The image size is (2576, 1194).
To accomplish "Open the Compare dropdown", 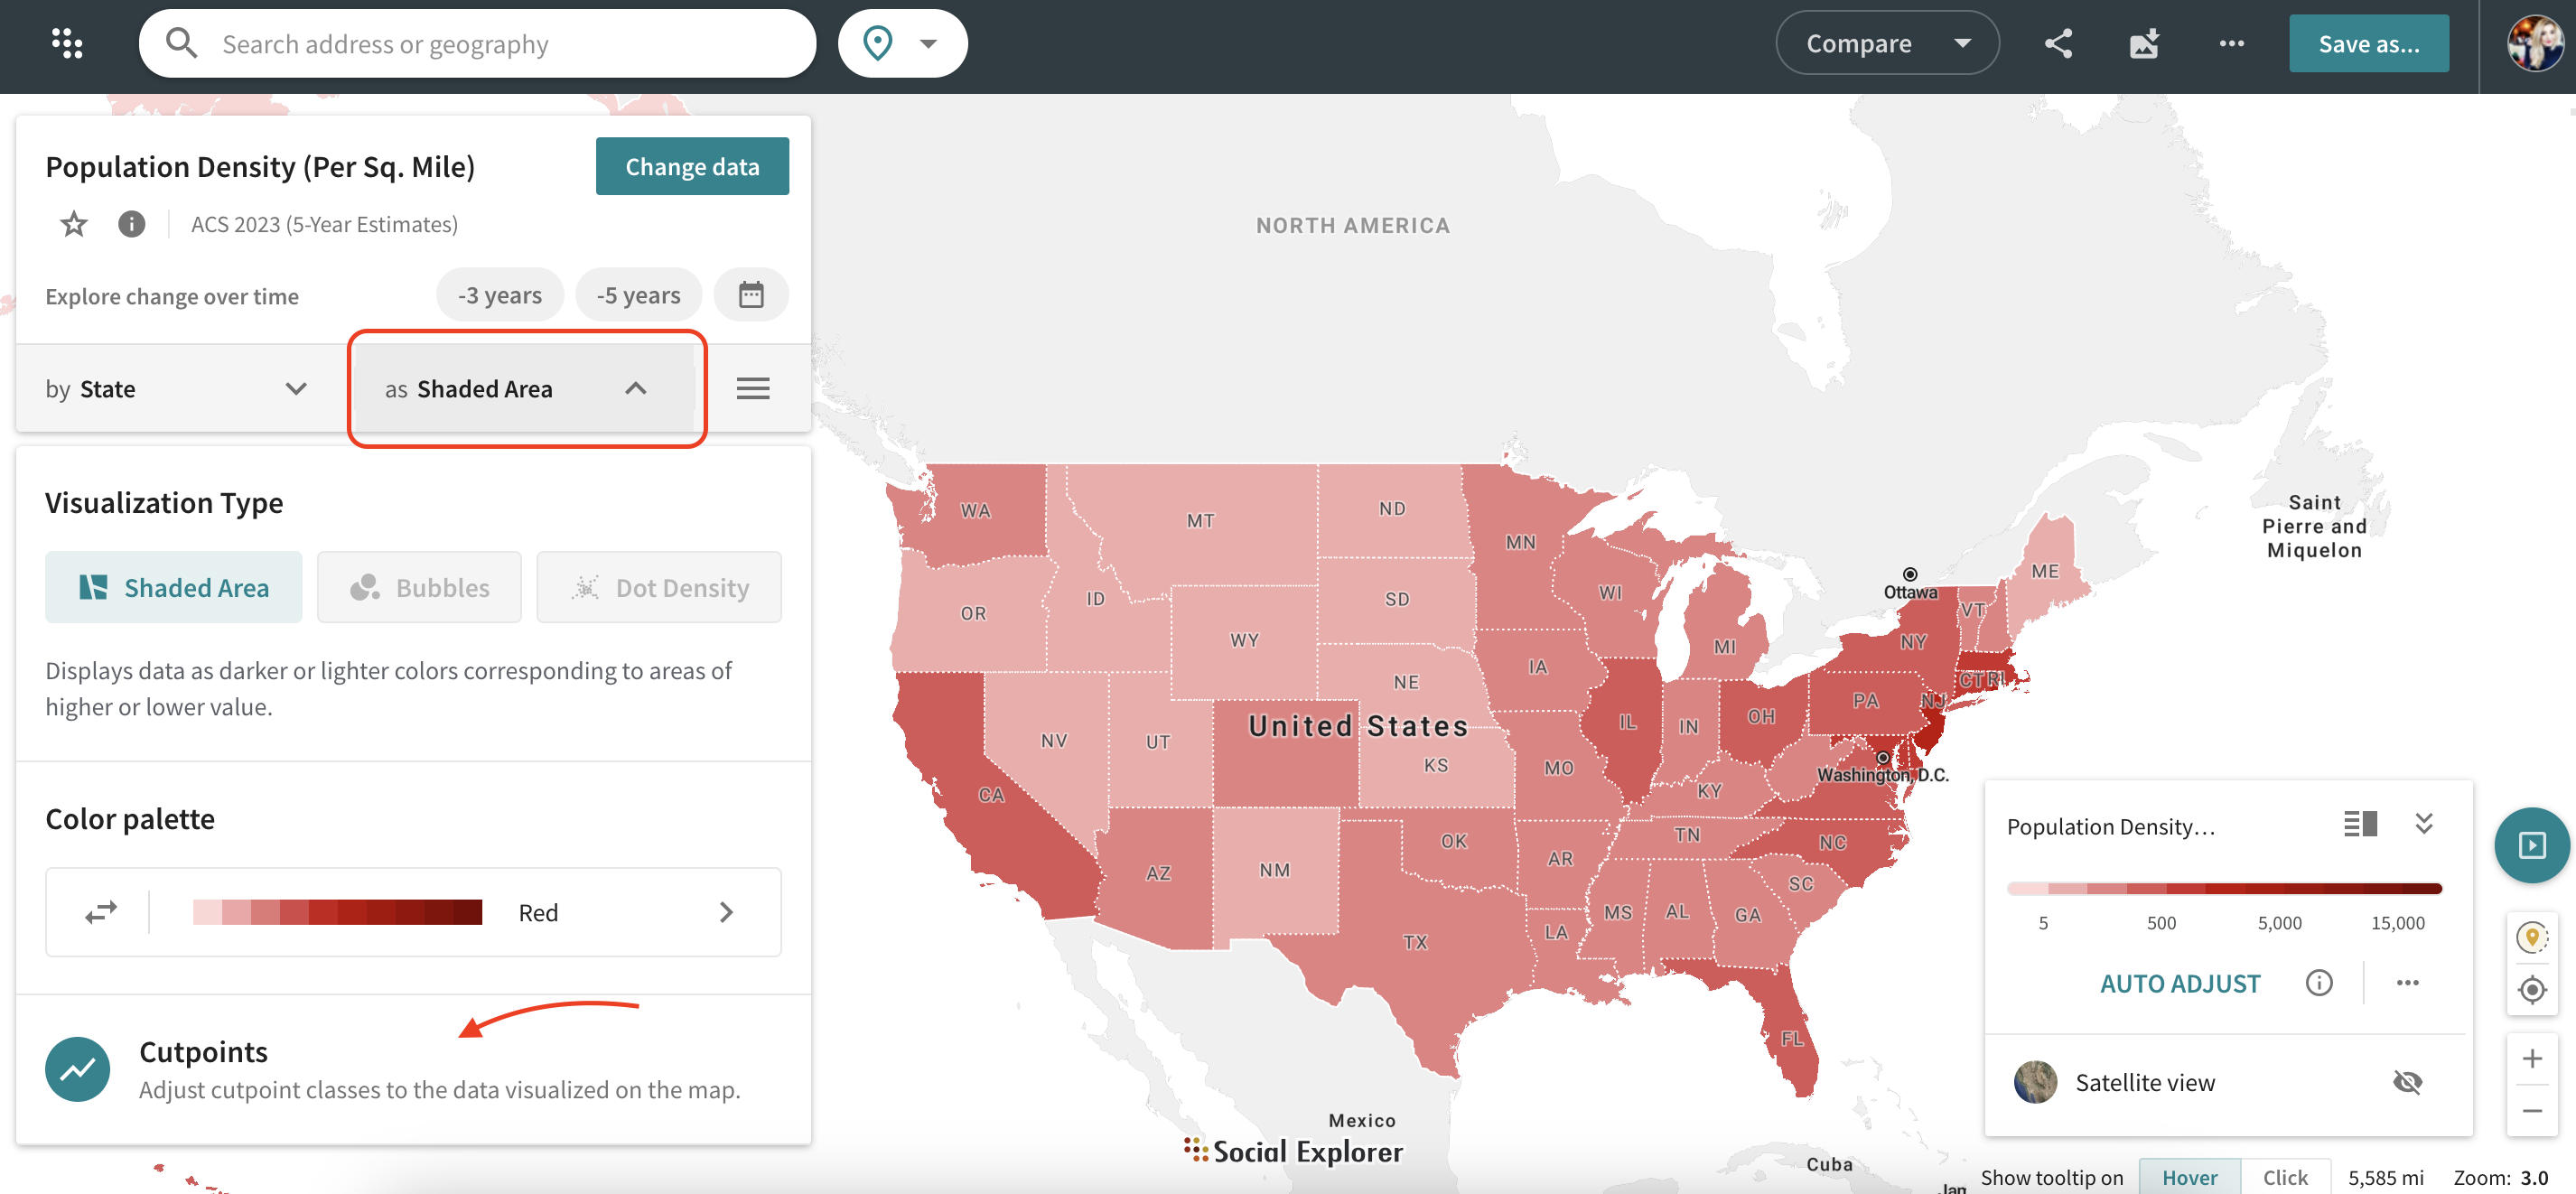I will 1886,43.
